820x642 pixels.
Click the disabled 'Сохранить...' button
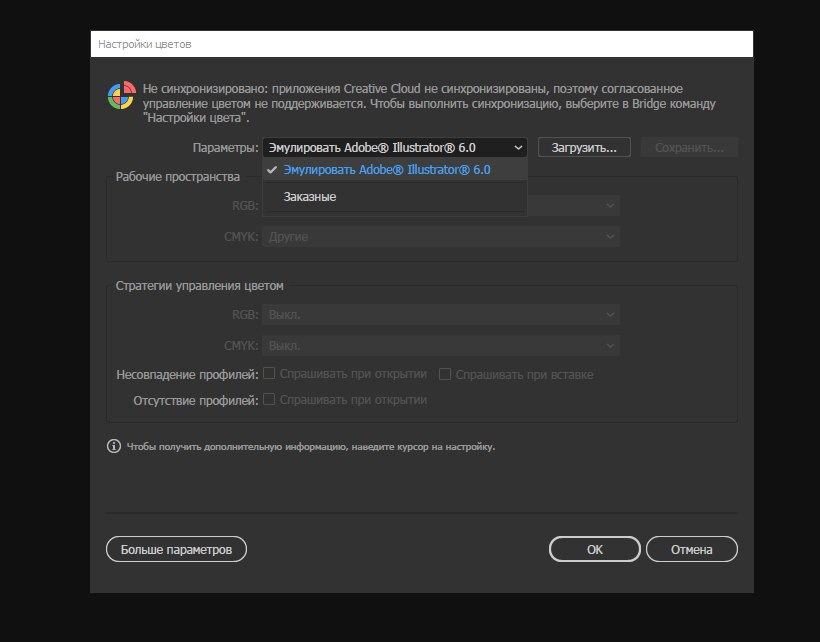[x=689, y=147]
